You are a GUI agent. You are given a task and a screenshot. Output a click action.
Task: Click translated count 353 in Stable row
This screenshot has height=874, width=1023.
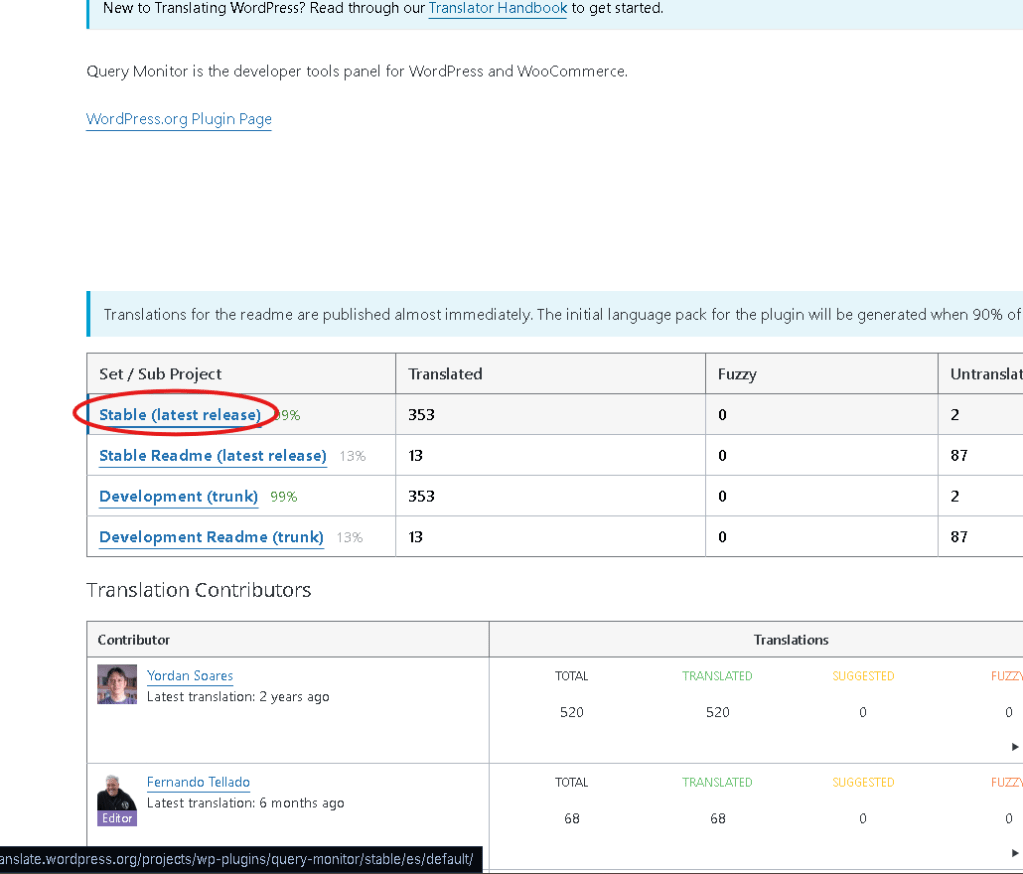point(421,415)
